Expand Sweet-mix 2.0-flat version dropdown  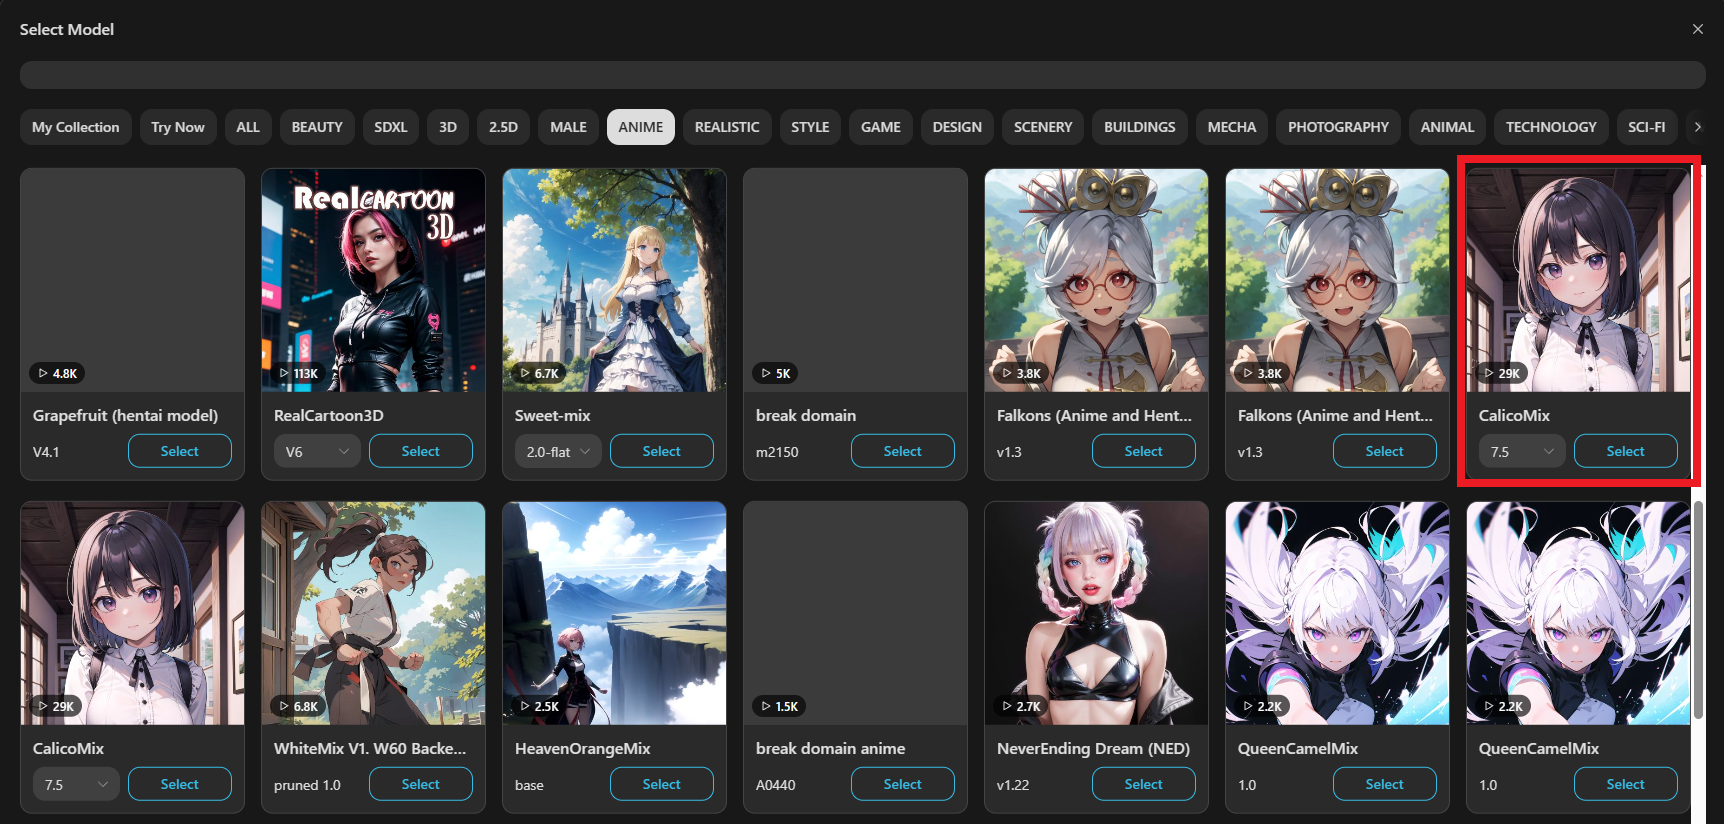click(x=557, y=452)
